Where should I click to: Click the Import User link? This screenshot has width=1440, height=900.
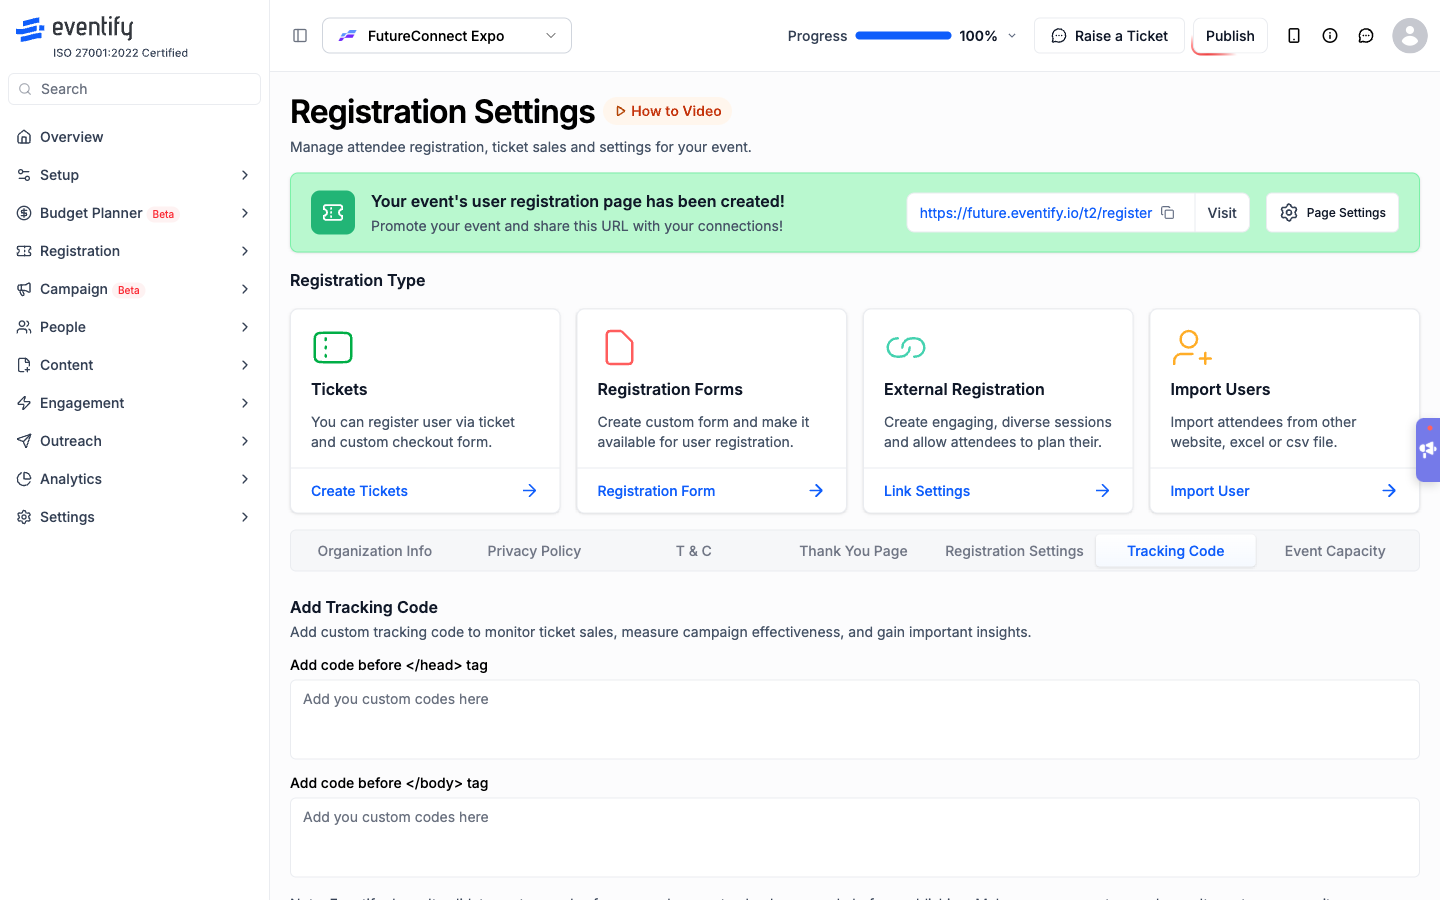tap(1209, 491)
